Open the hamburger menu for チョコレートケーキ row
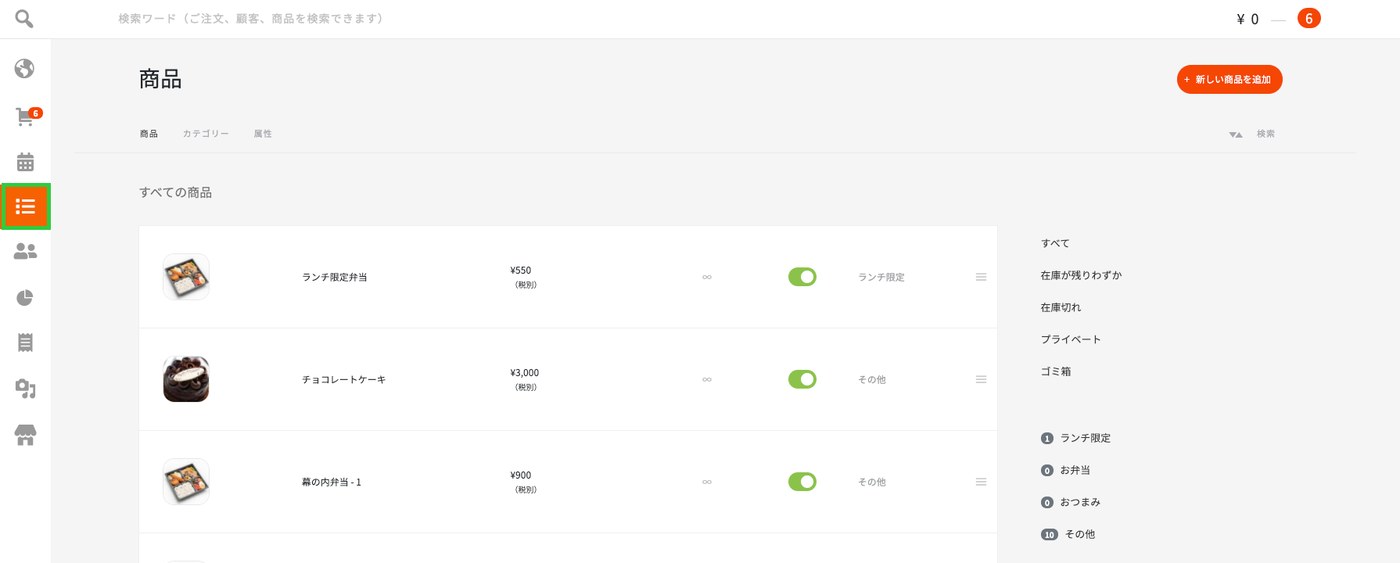 click(x=981, y=379)
